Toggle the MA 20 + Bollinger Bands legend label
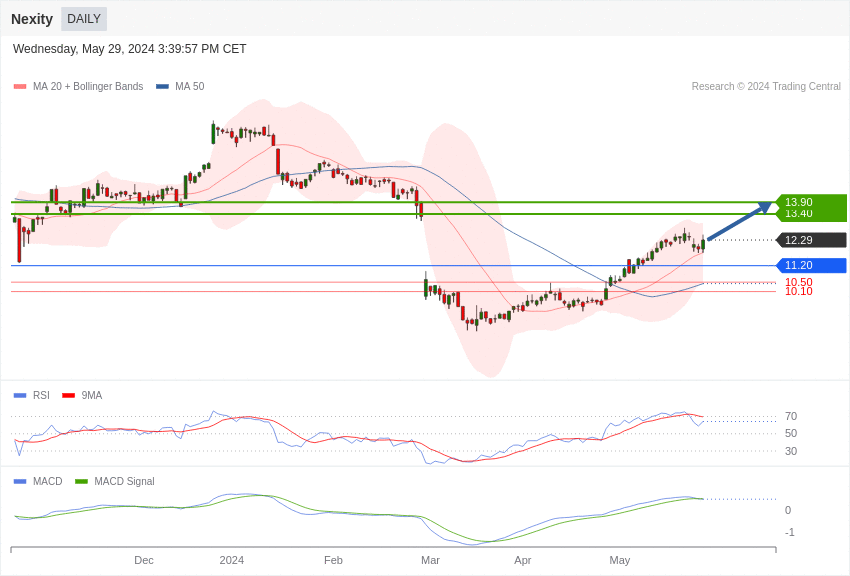This screenshot has height=576, width=850. [88, 87]
